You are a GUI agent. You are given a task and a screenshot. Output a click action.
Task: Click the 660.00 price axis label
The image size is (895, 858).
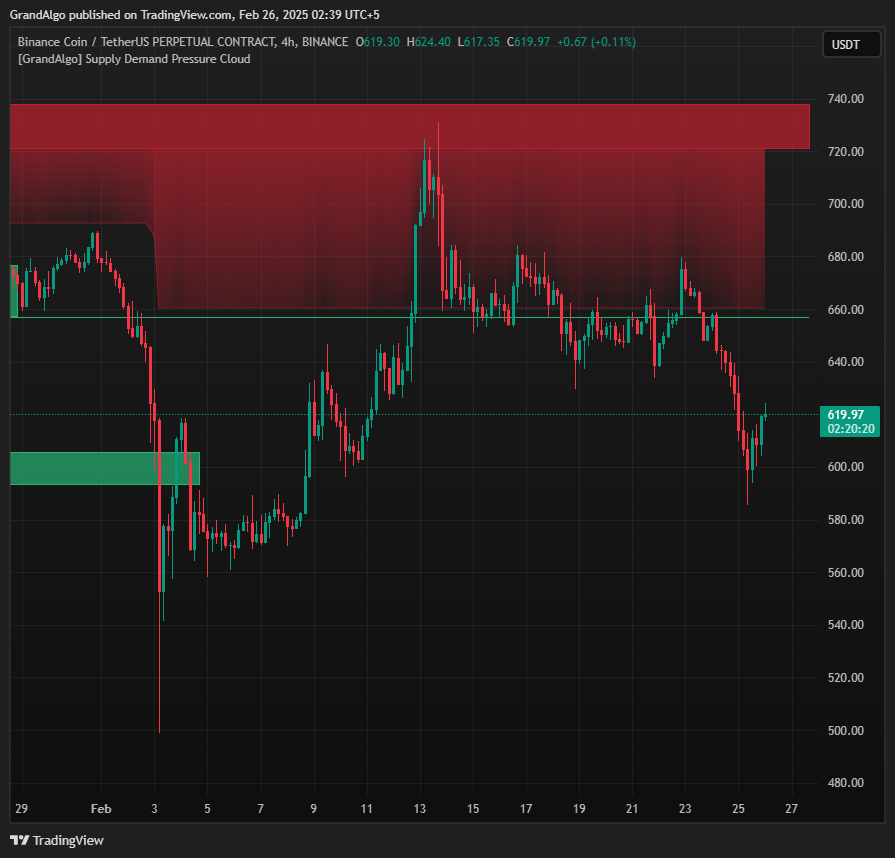845,309
